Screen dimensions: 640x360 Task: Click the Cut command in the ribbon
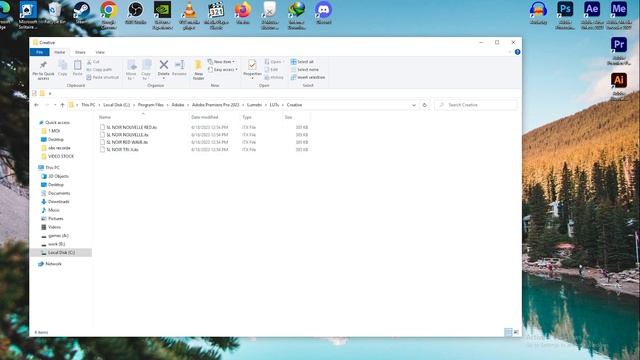pyautogui.click(x=93, y=62)
